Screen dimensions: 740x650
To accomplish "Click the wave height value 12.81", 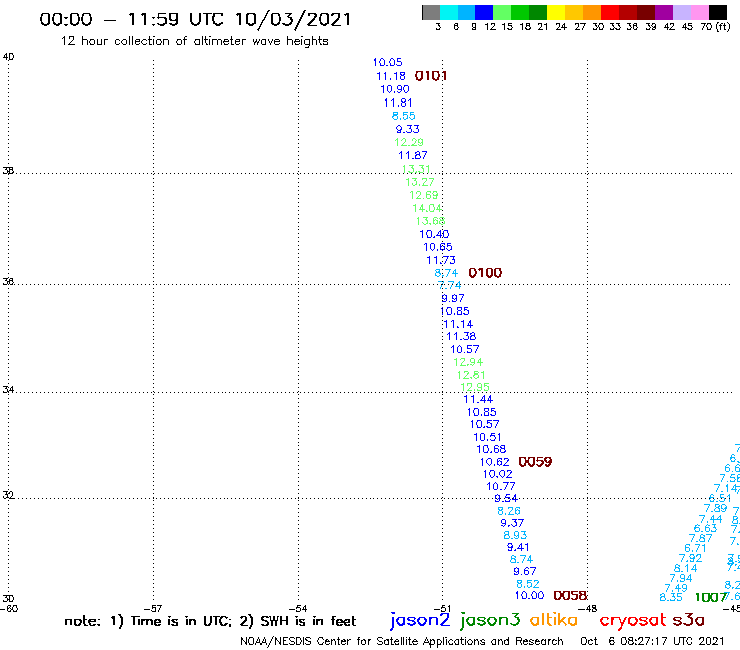I will (471, 375).
